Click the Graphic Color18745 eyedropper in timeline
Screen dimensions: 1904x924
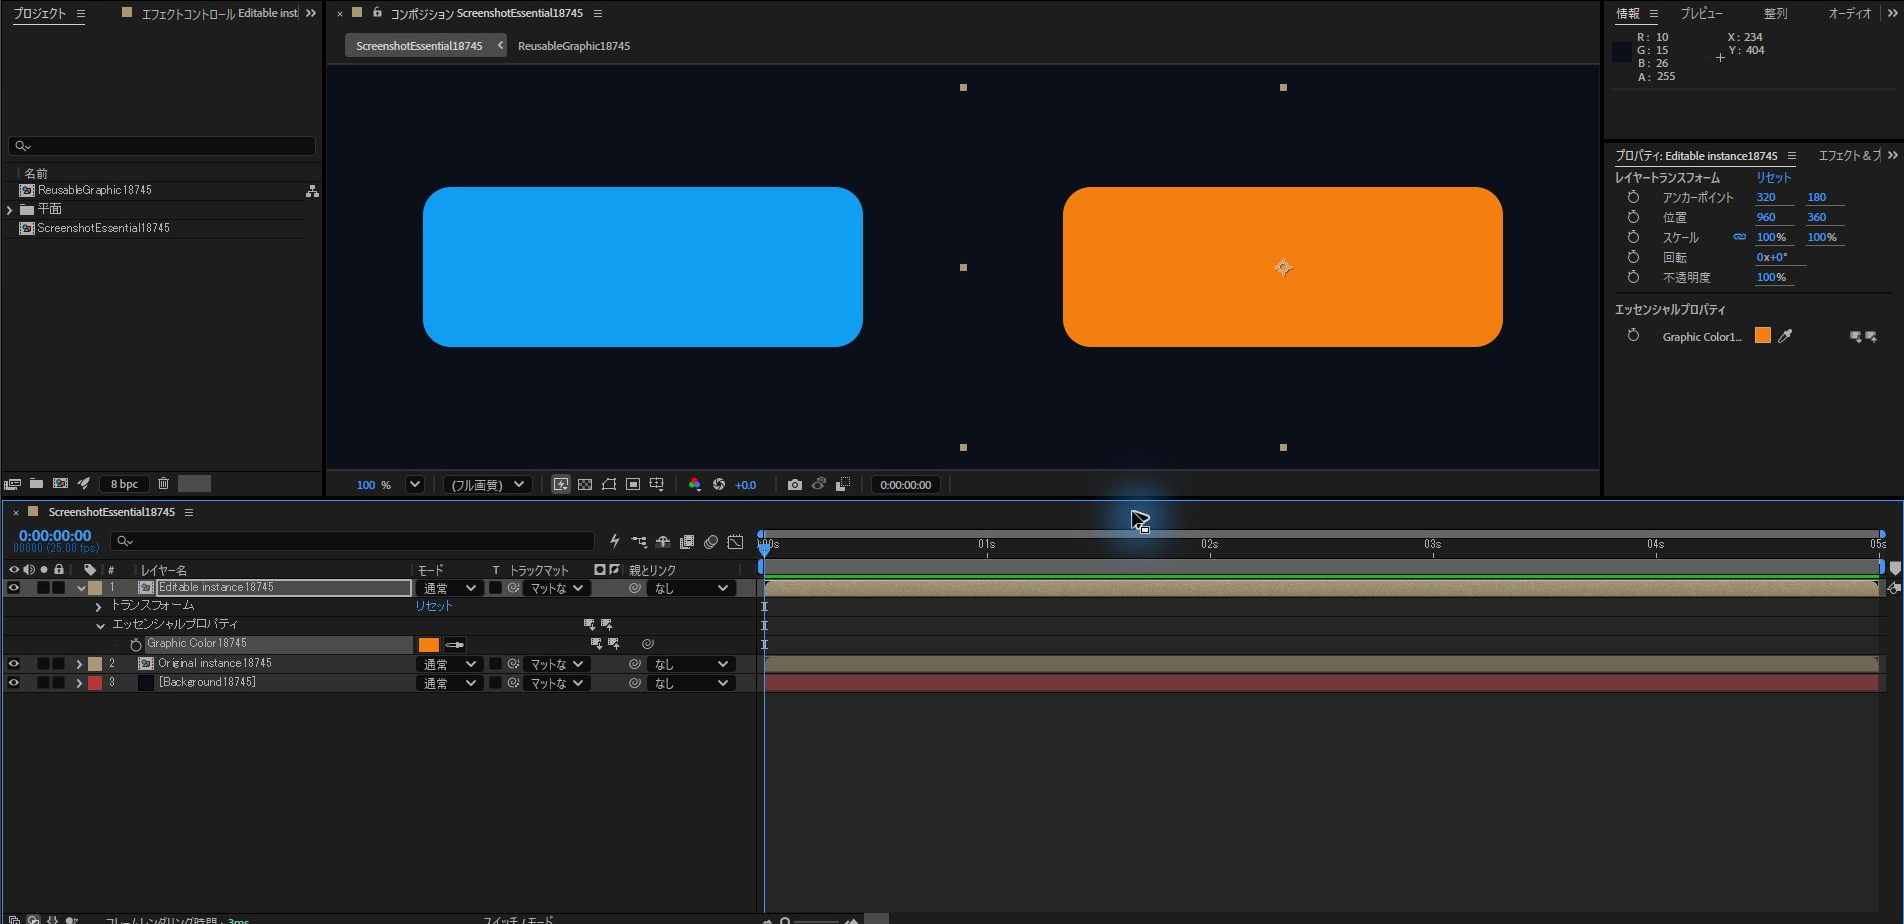(x=455, y=645)
